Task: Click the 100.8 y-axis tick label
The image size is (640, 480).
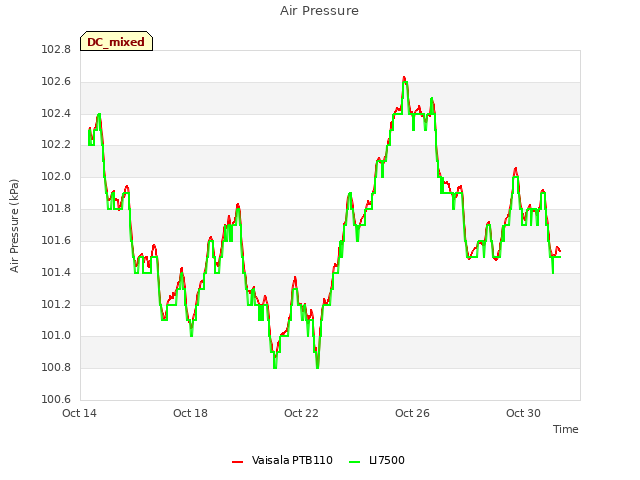Action: (x=56, y=368)
